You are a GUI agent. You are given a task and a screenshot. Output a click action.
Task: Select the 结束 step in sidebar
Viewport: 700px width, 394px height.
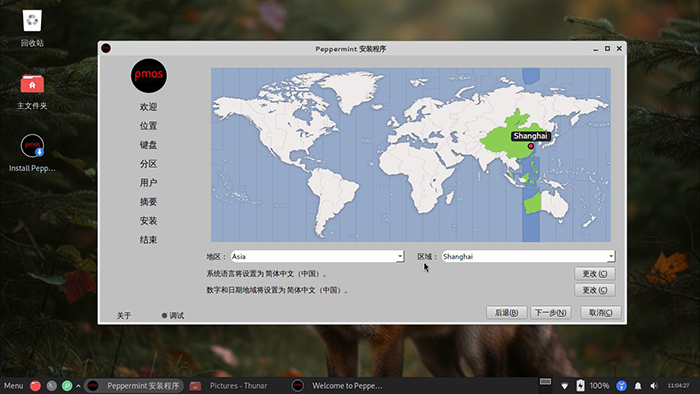pos(148,240)
